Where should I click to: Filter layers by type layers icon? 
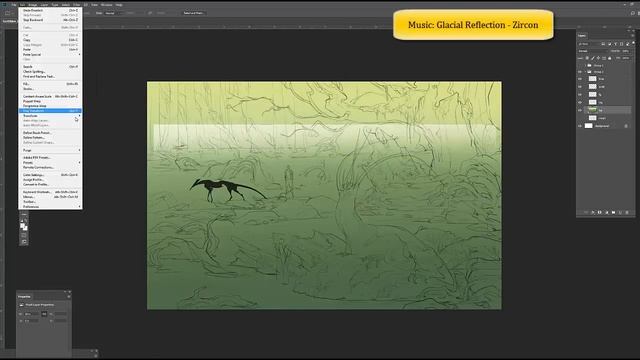[616, 44]
